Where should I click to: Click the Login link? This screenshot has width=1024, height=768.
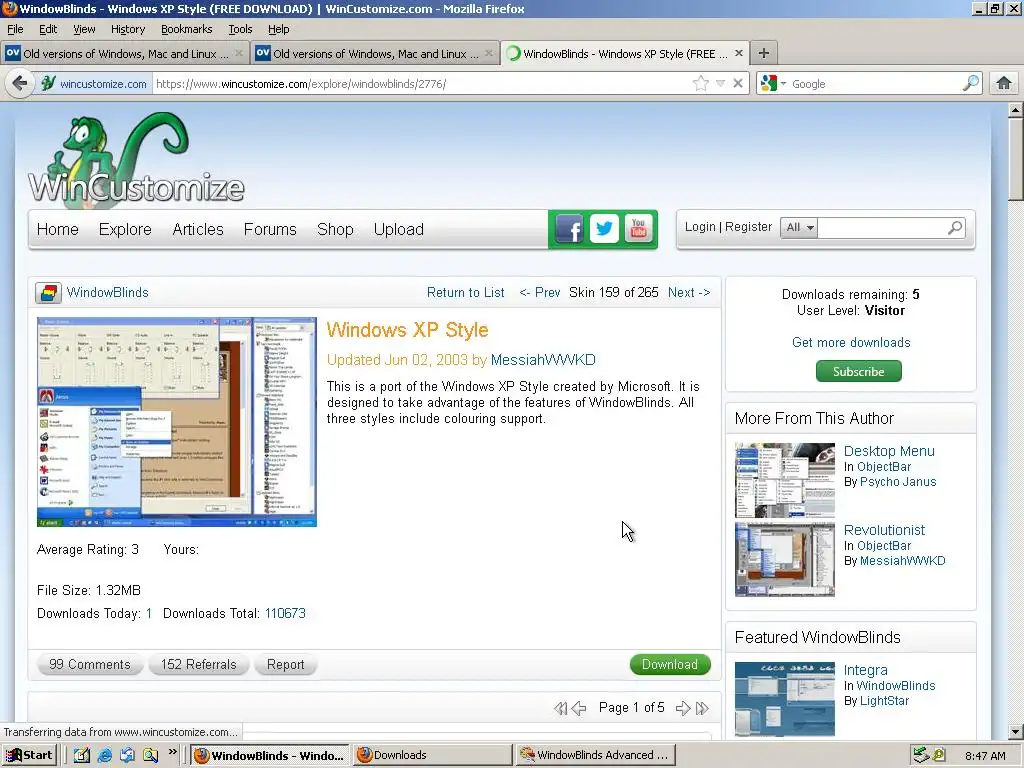[700, 227]
